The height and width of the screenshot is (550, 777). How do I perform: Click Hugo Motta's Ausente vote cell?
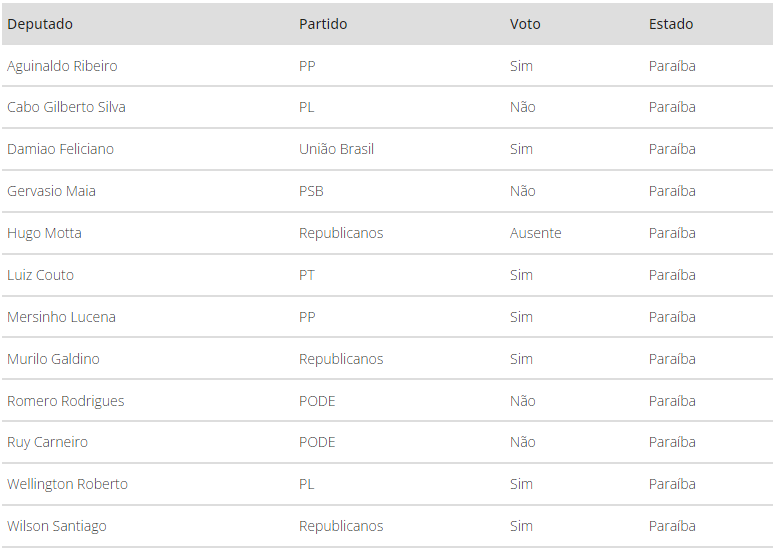point(536,233)
